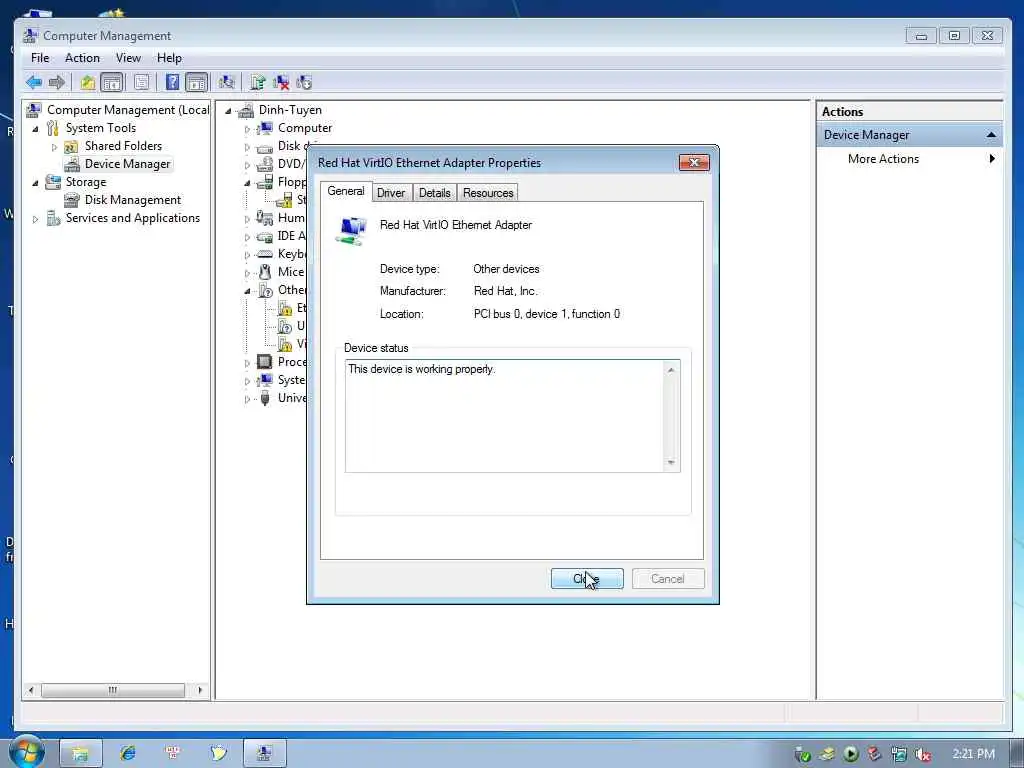
Task: Click the network adapter icon in Properties dialog
Action: tap(351, 231)
